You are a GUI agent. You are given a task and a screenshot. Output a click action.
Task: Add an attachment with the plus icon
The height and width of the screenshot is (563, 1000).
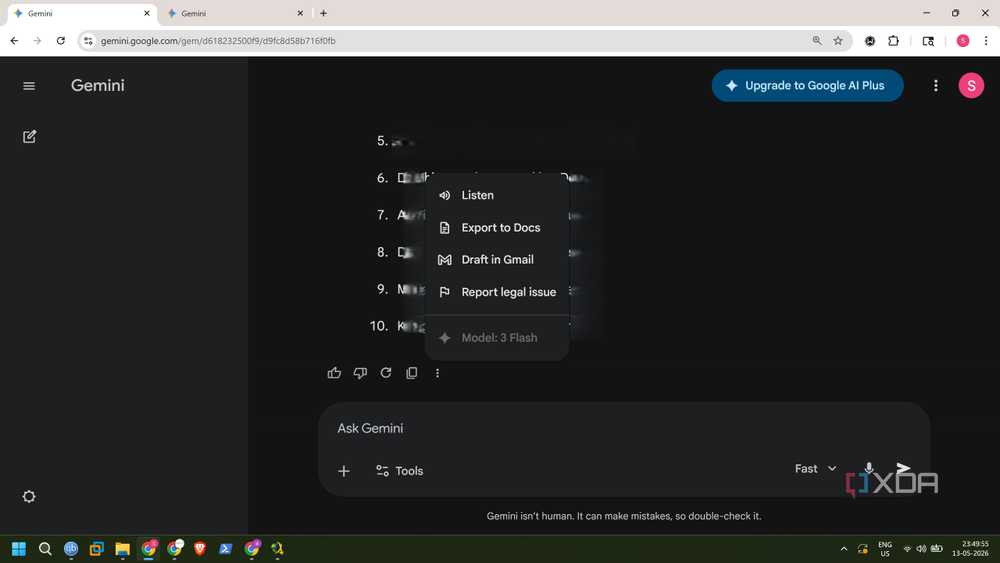click(344, 471)
